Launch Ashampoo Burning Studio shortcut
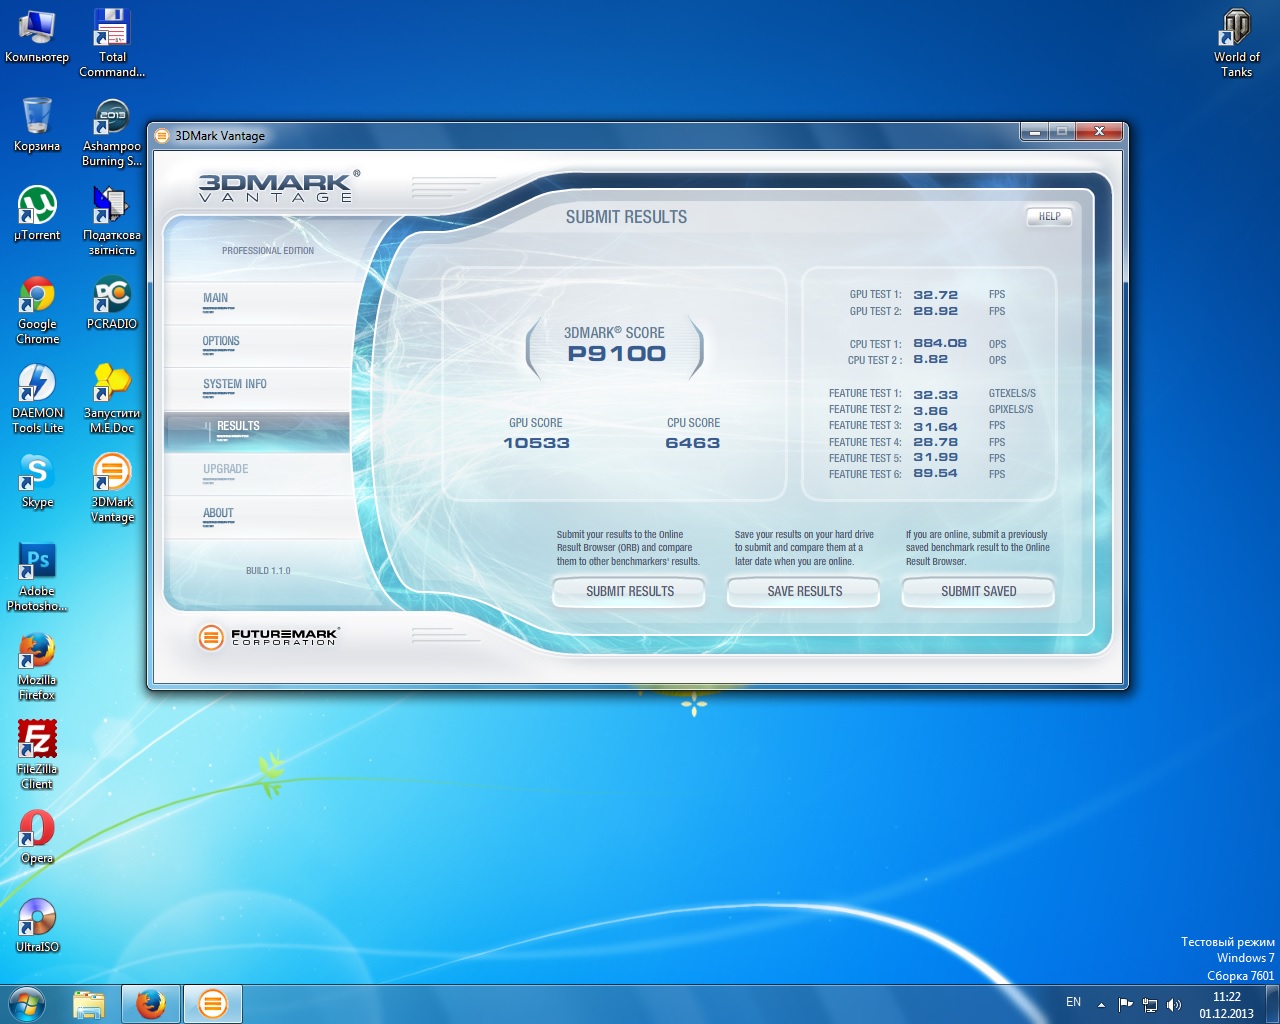1280x1024 pixels. pyautogui.click(x=112, y=132)
